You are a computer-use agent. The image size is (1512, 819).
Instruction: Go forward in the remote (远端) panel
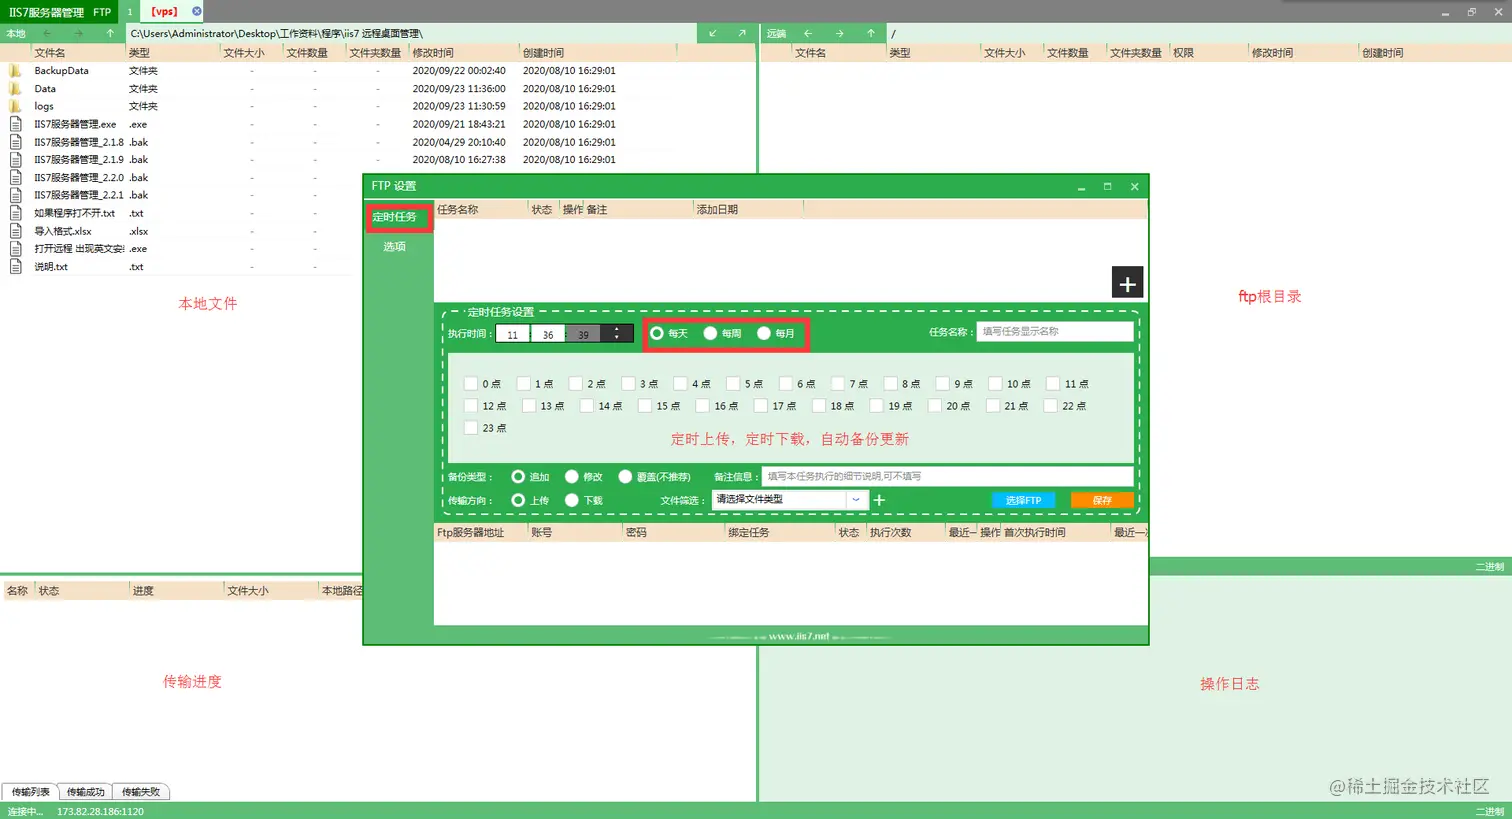pyautogui.click(x=839, y=33)
